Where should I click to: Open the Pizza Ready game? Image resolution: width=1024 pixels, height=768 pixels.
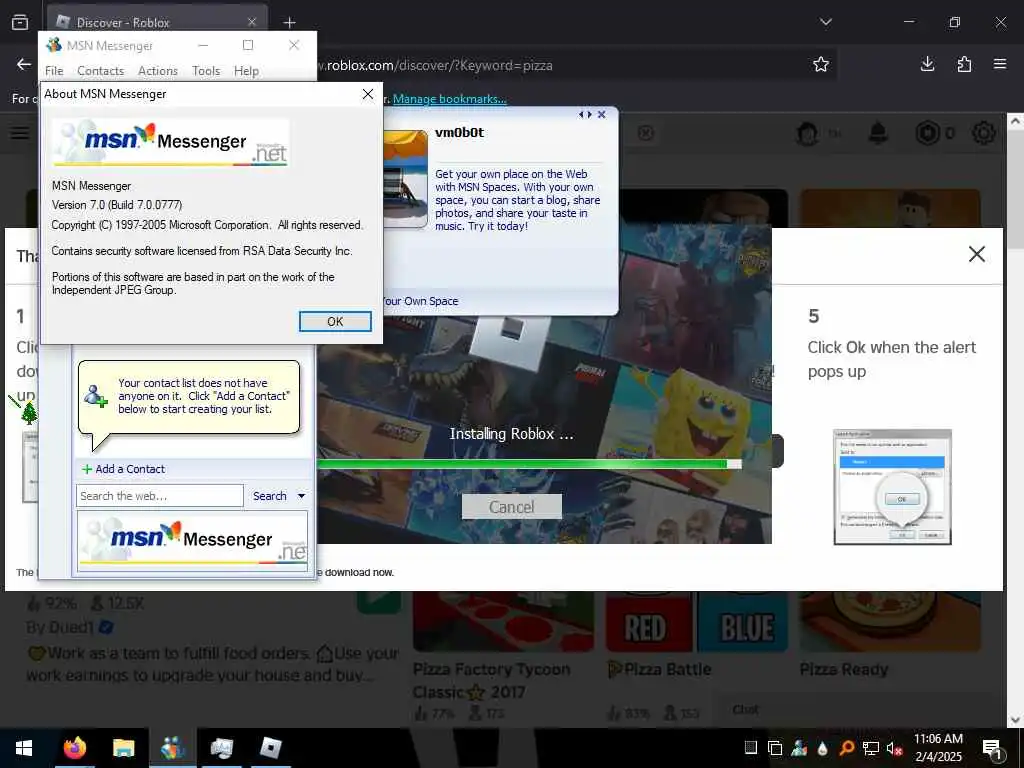pos(844,669)
